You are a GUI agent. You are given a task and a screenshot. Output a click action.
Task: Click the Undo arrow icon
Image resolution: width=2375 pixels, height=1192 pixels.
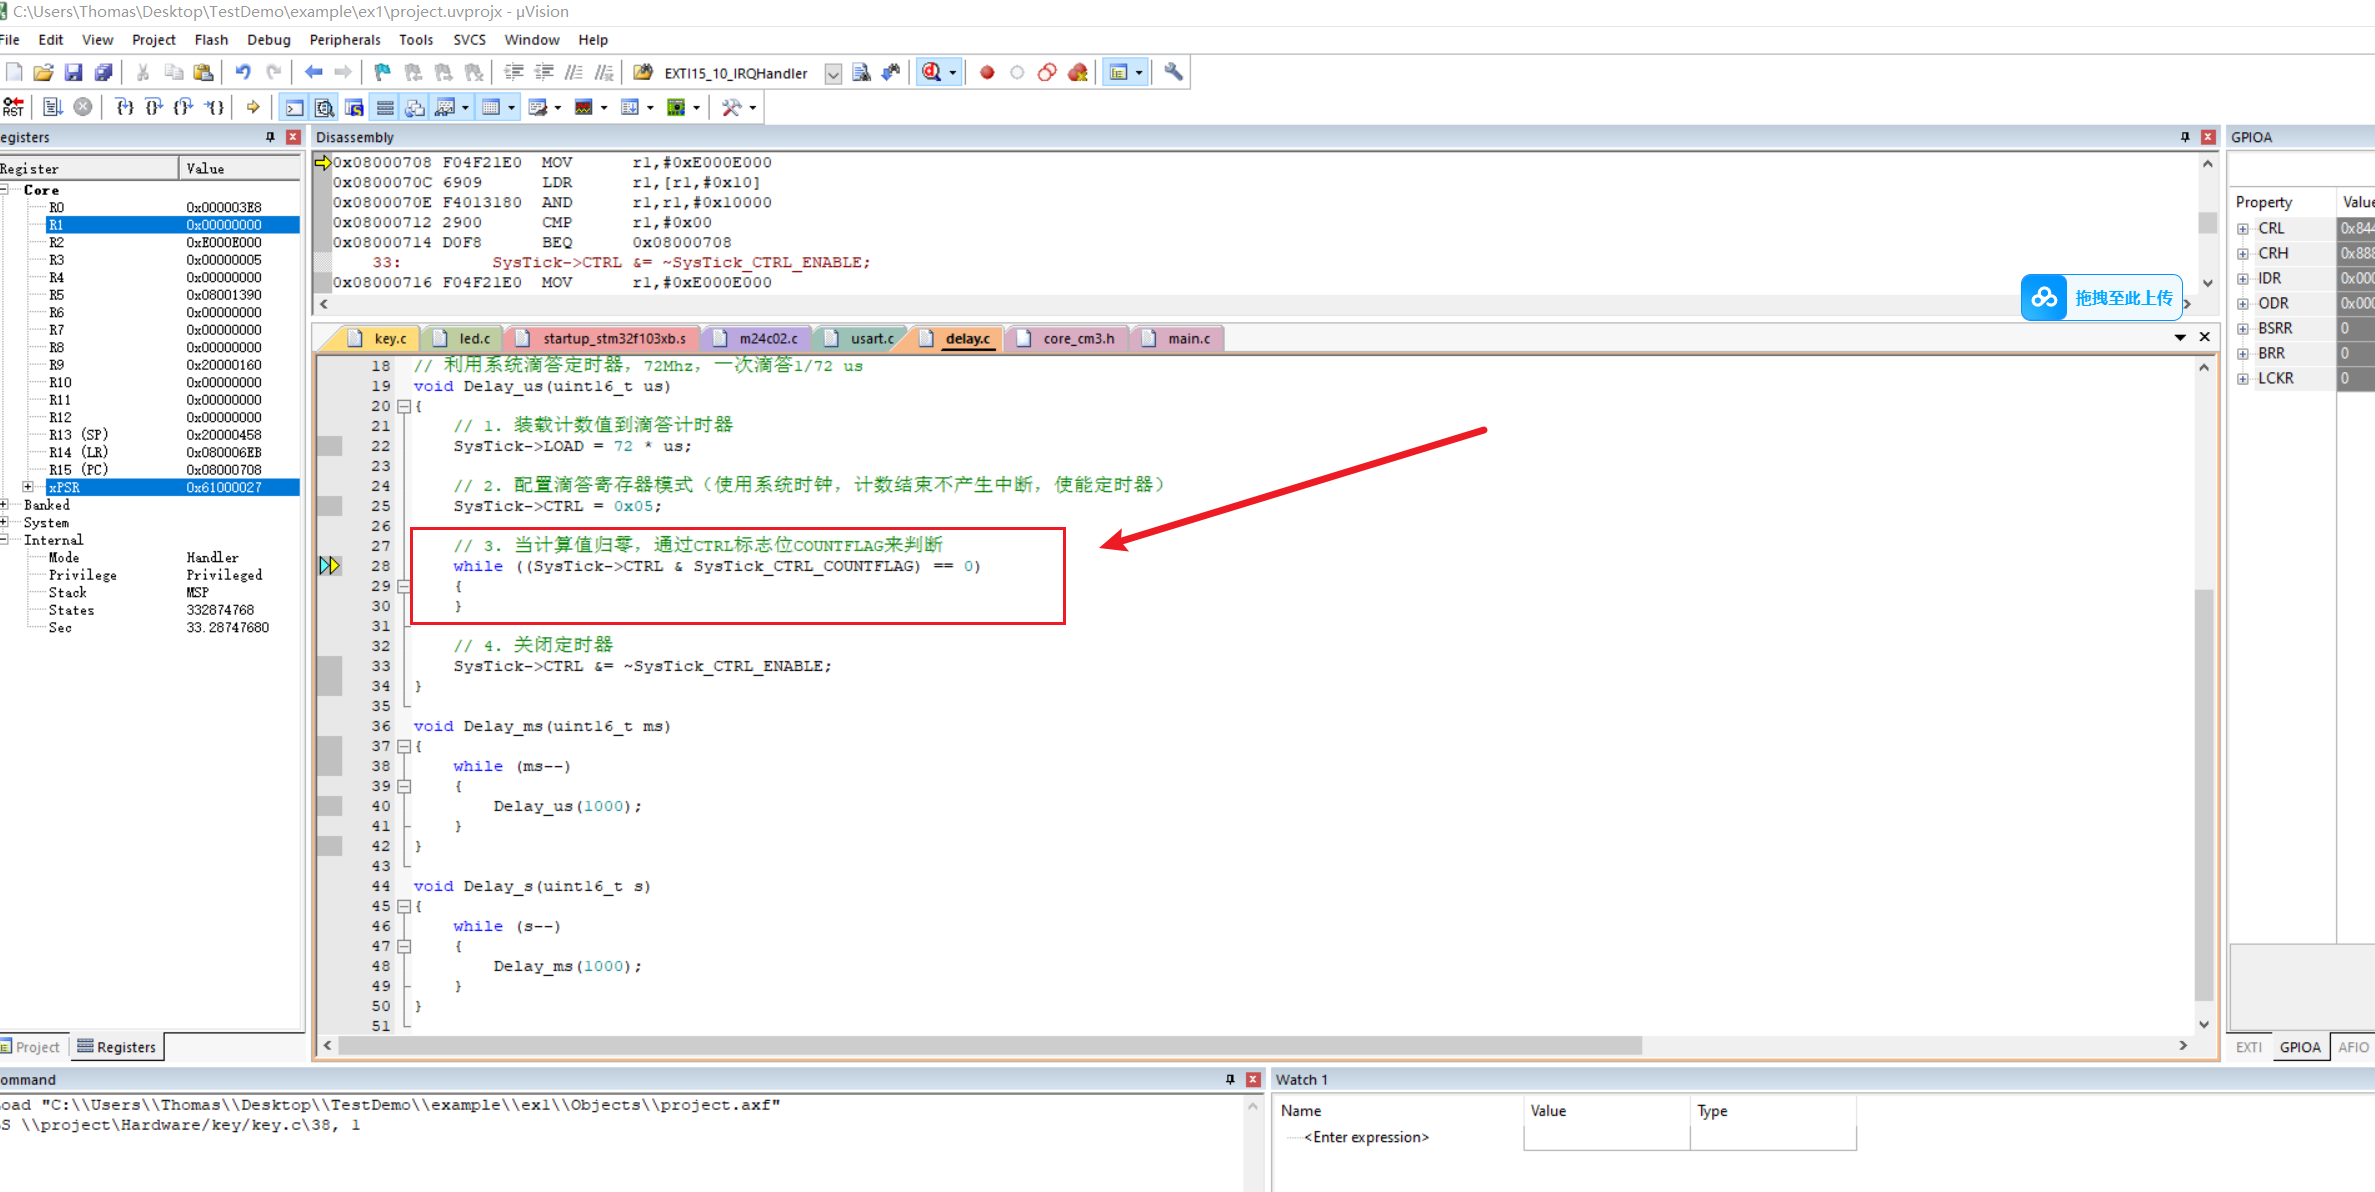(x=243, y=72)
